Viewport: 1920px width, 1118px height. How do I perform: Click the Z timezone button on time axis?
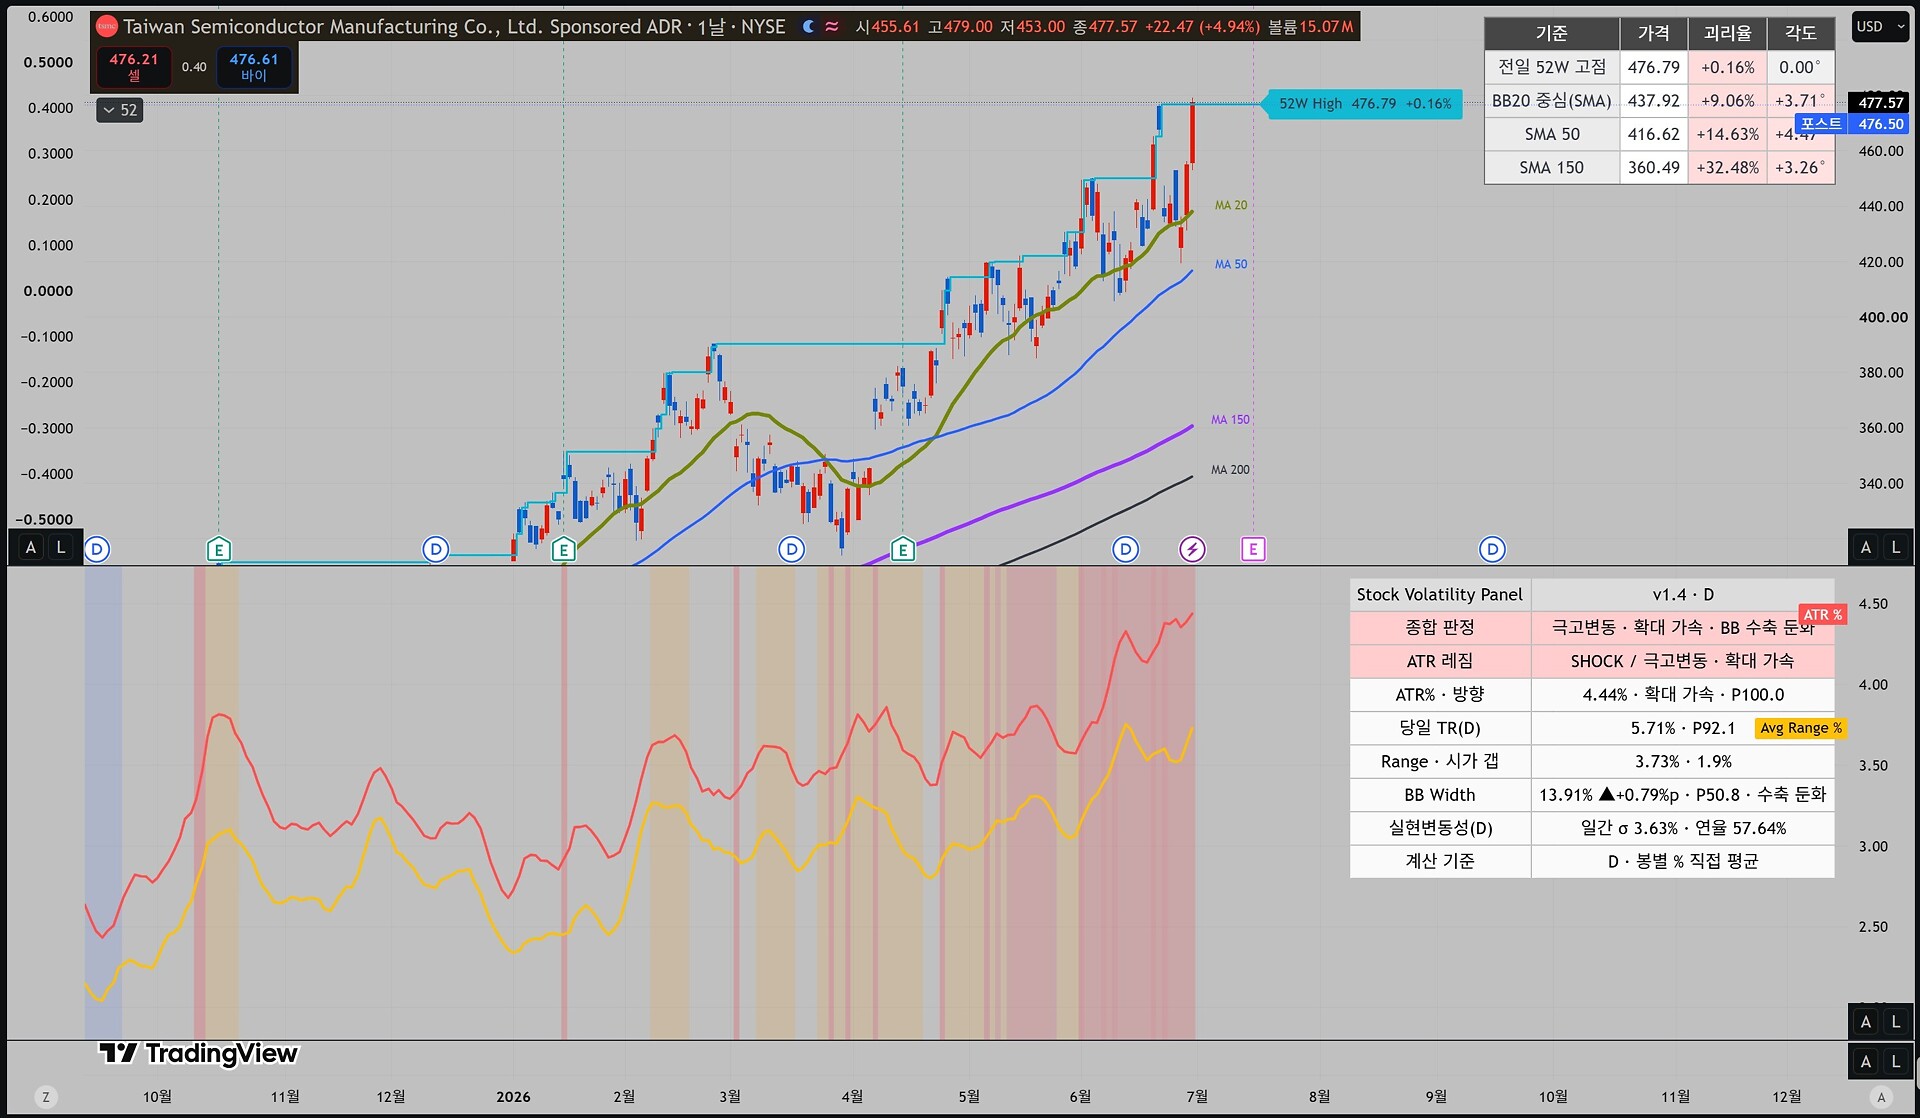45,1097
